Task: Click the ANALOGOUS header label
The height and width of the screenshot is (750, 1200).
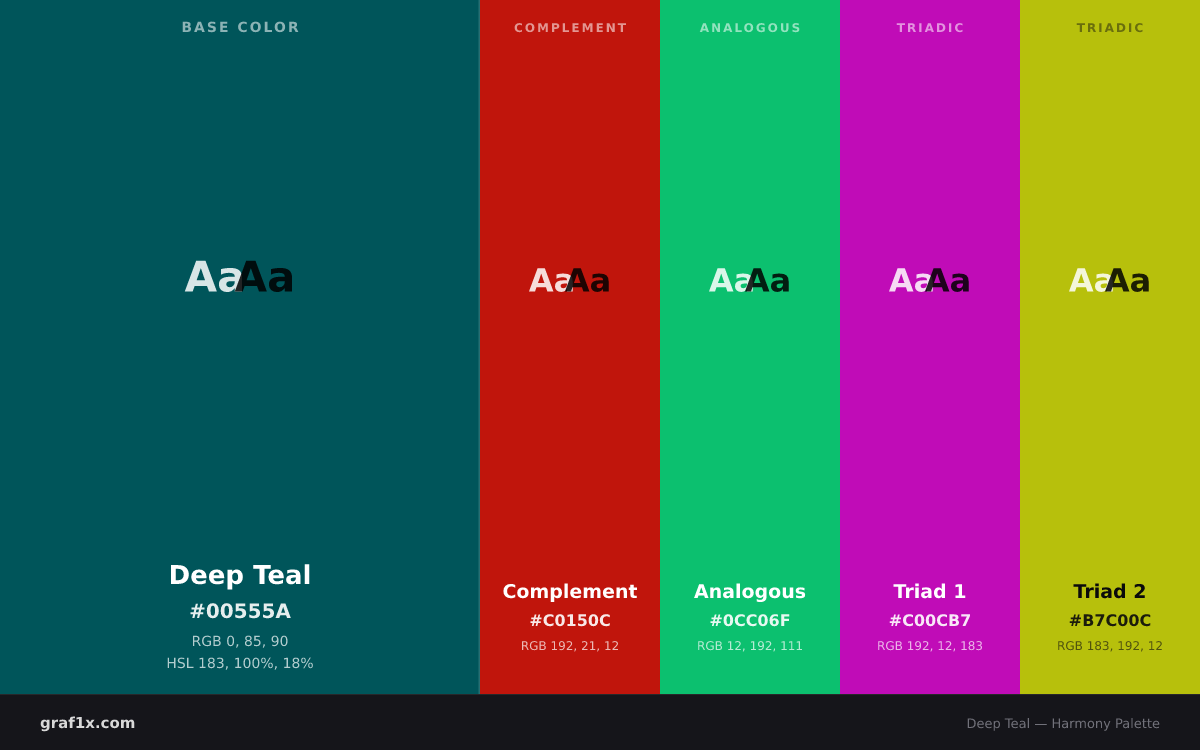Action: (750, 28)
